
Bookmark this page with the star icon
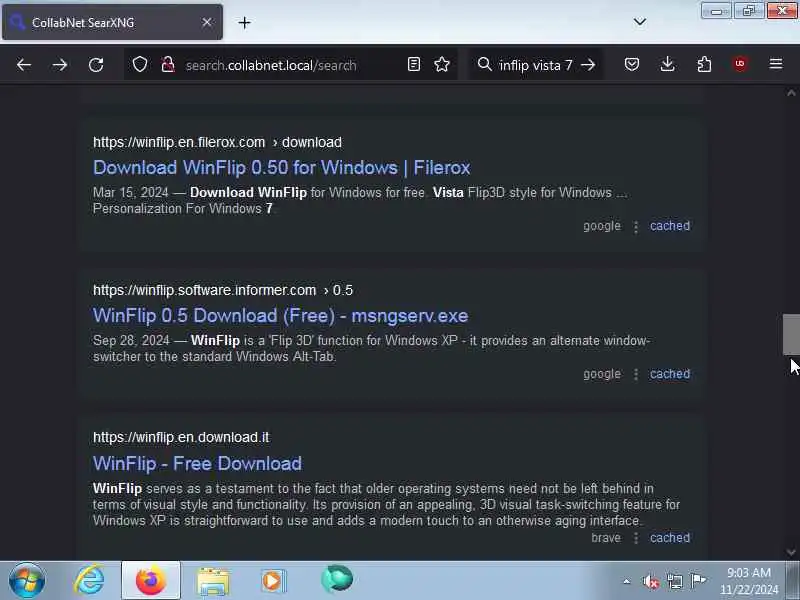pos(442,64)
